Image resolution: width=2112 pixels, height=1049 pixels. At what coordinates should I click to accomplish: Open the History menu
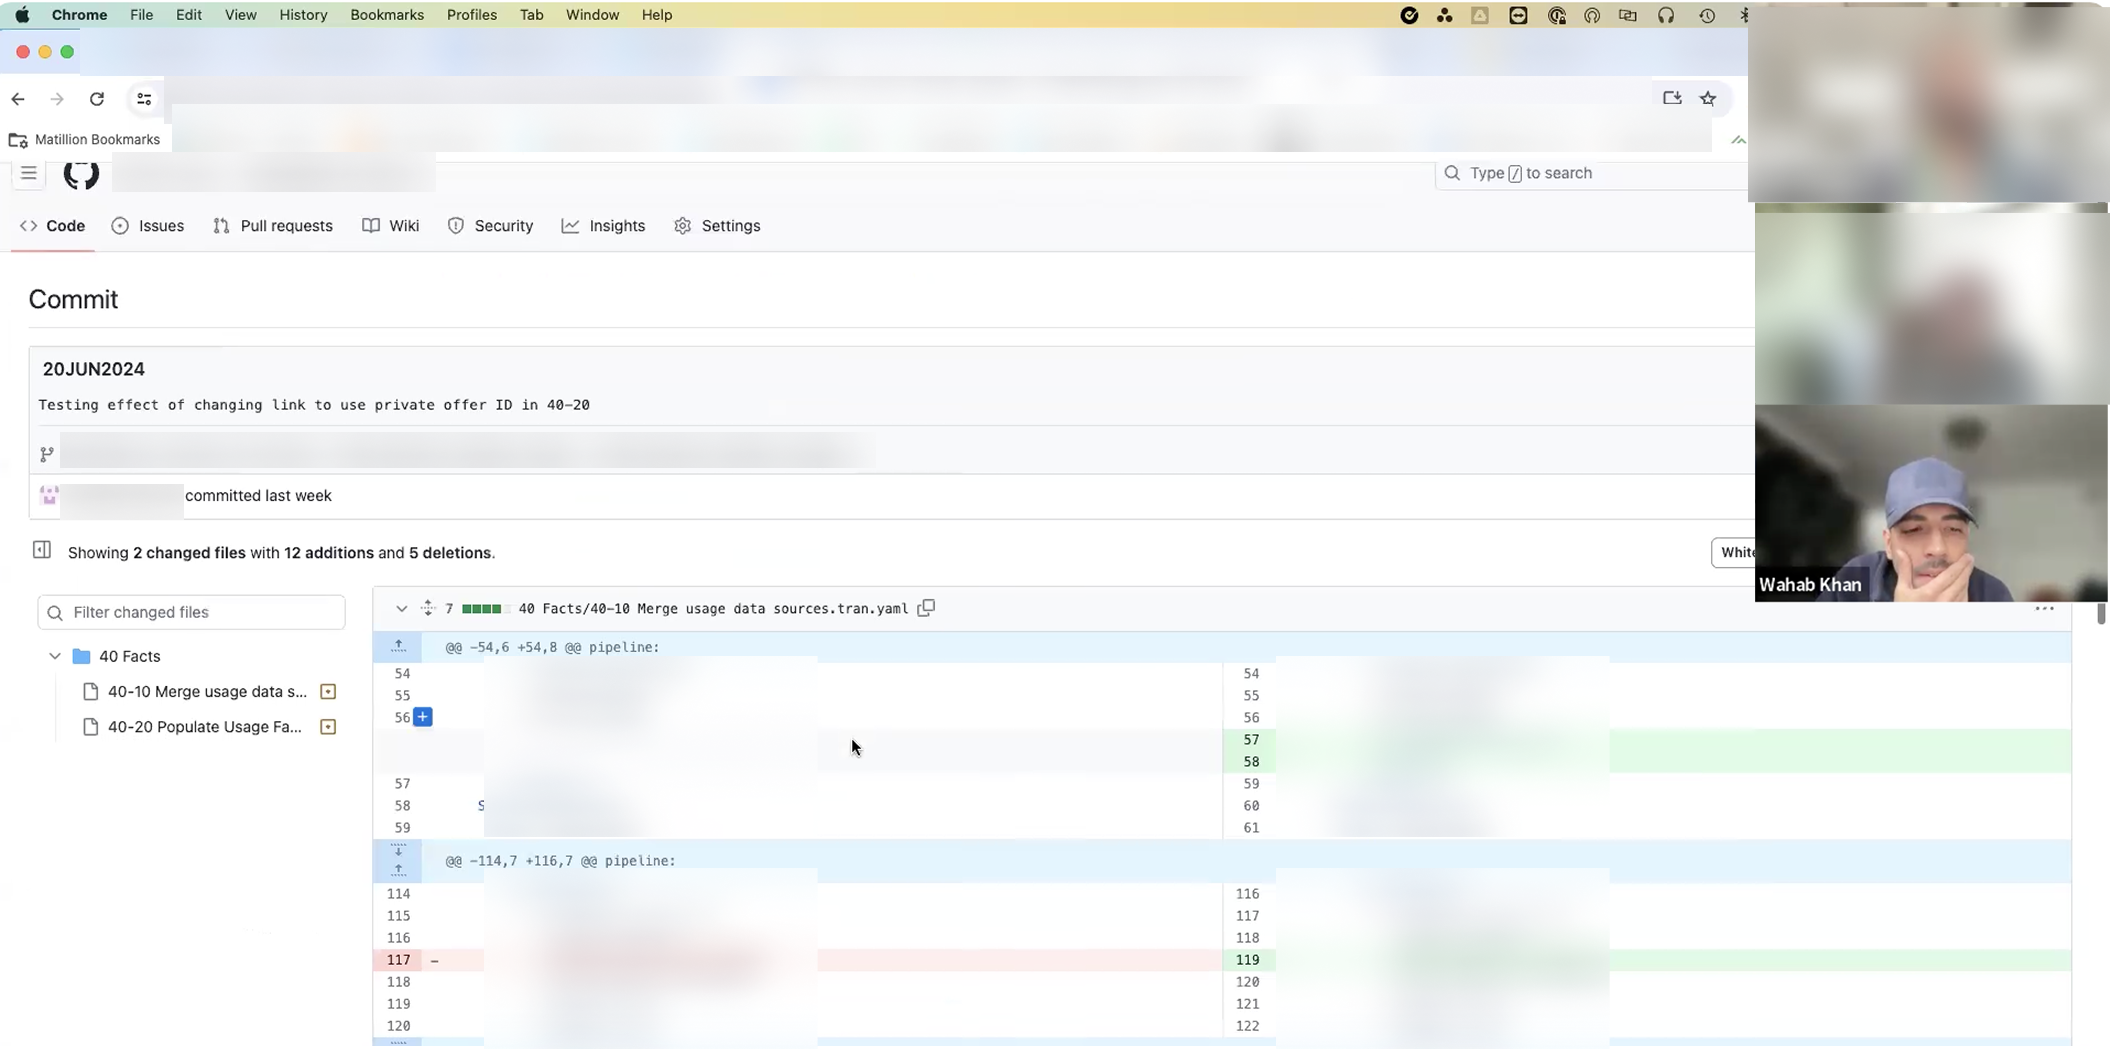303,15
